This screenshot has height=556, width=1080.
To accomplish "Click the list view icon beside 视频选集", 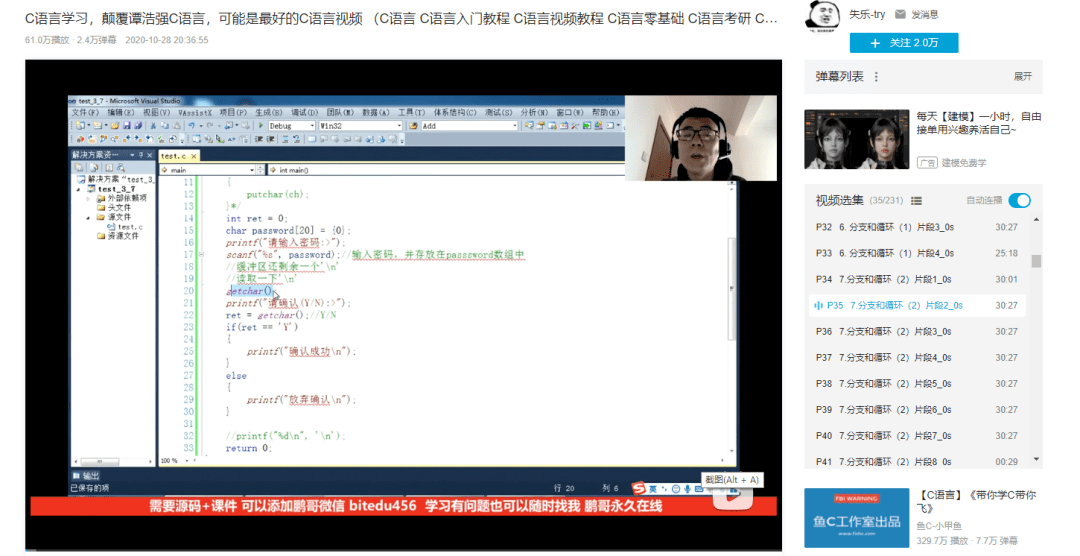I will 916,201.
